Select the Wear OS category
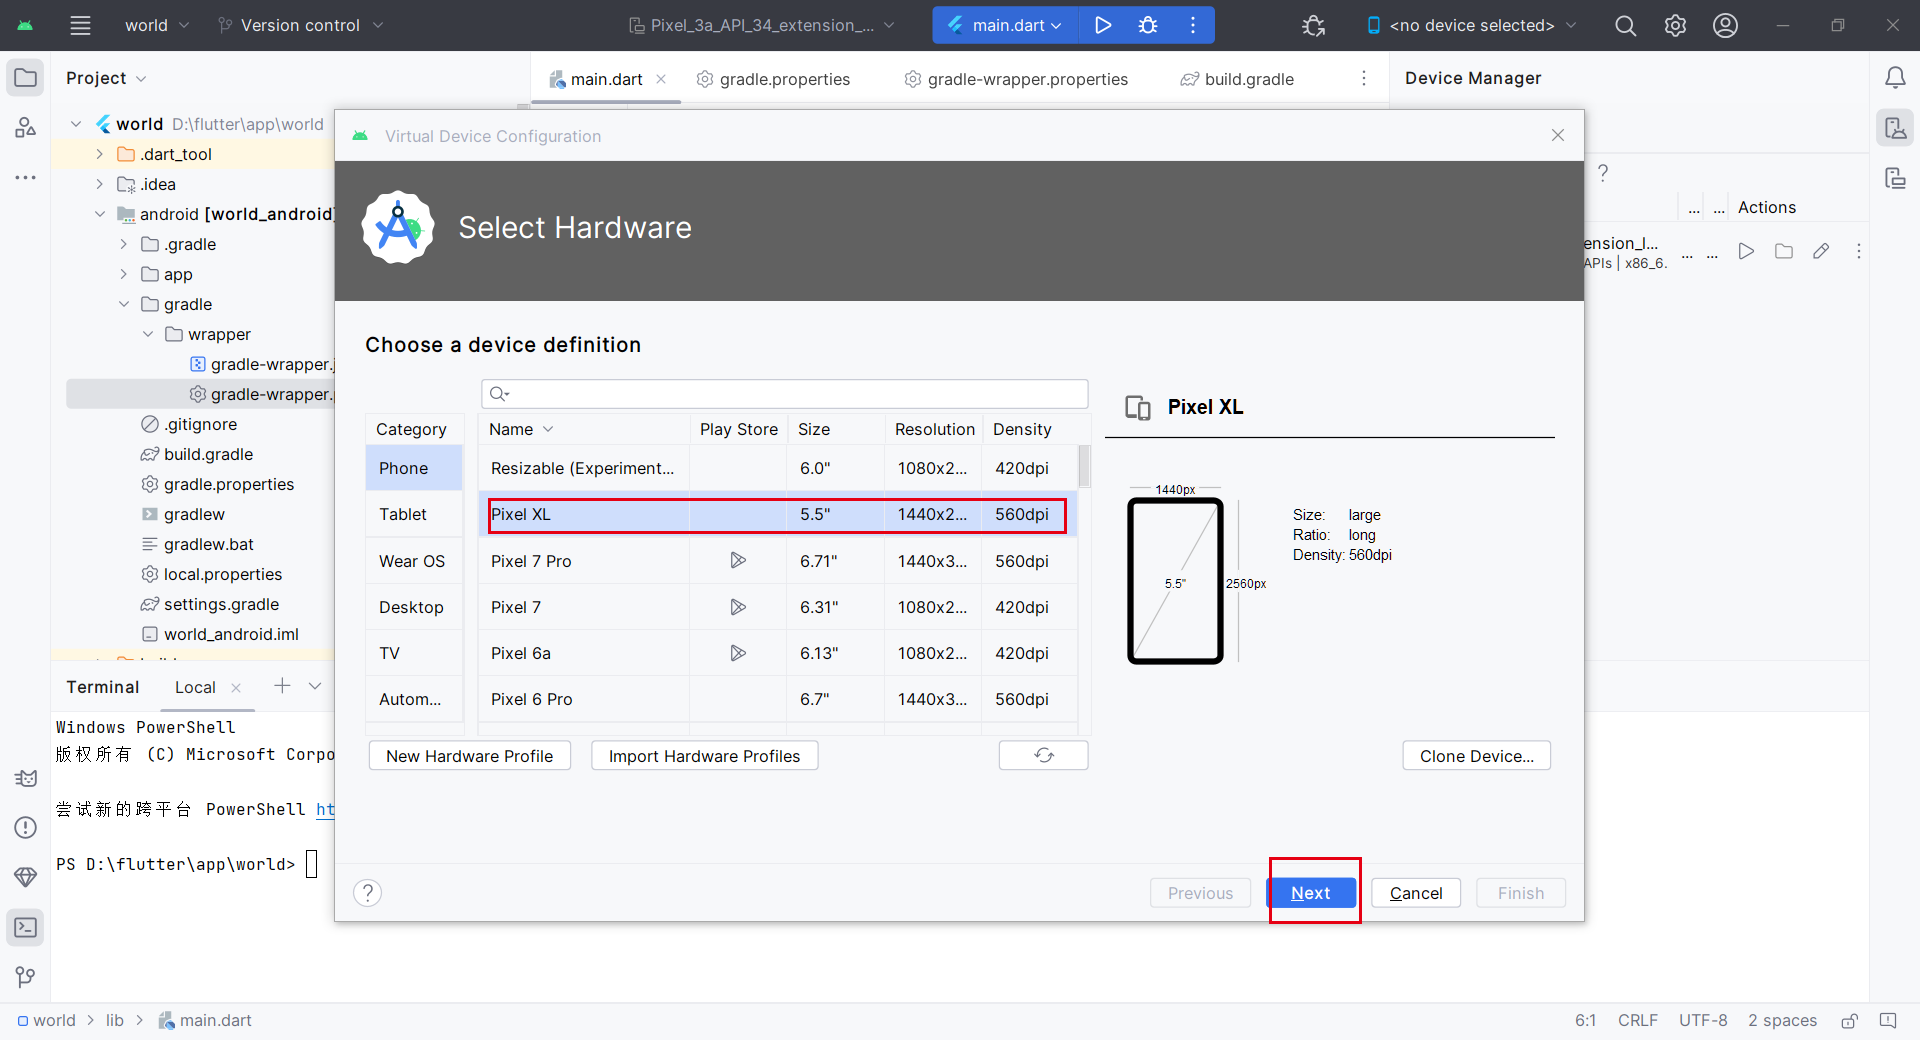Viewport: 1920px width, 1040px height. (x=414, y=561)
